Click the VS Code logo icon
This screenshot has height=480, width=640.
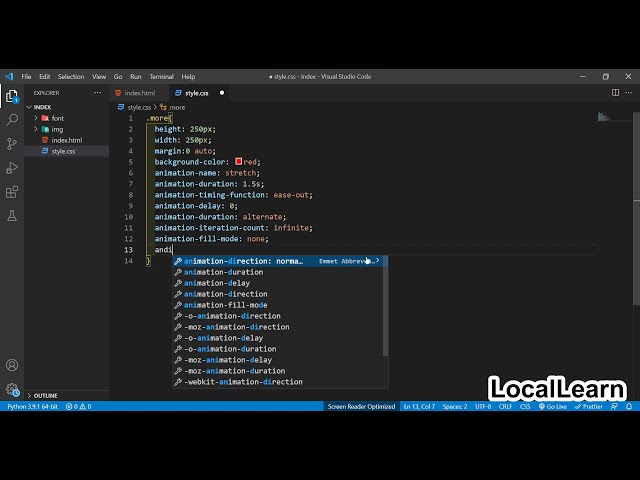click(x=9, y=76)
